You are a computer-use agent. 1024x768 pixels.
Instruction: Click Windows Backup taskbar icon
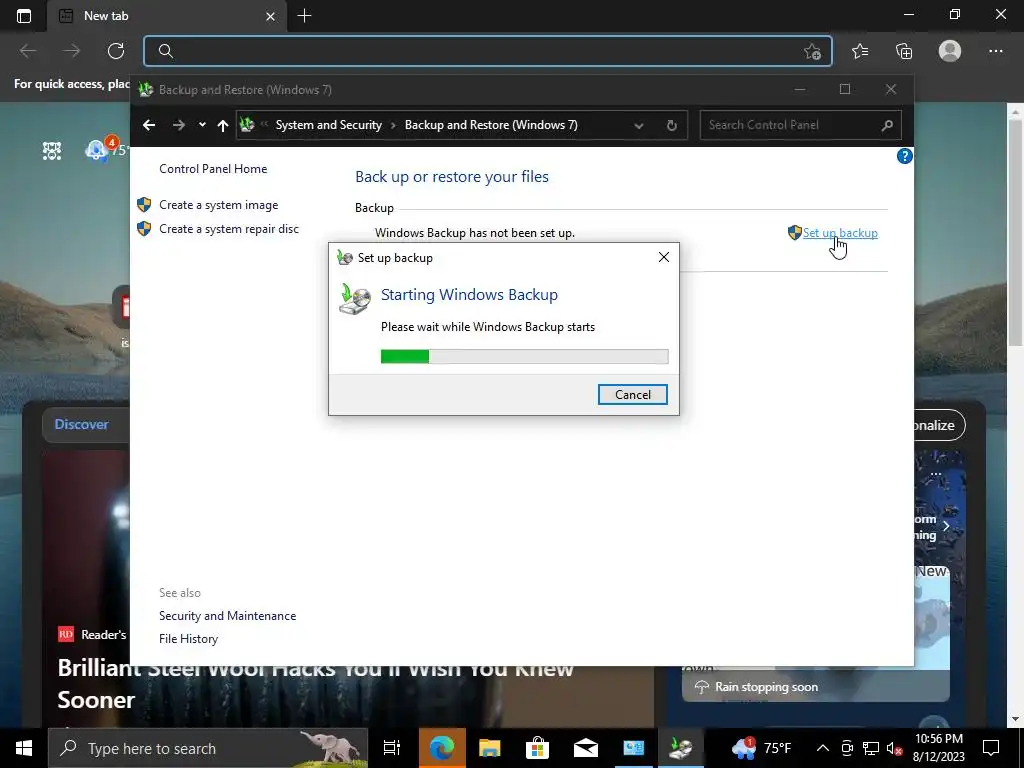(680, 748)
